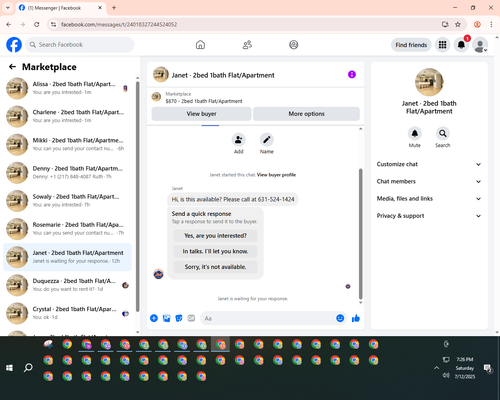
Task: Open the Facebook home icon
Action: tap(200, 45)
